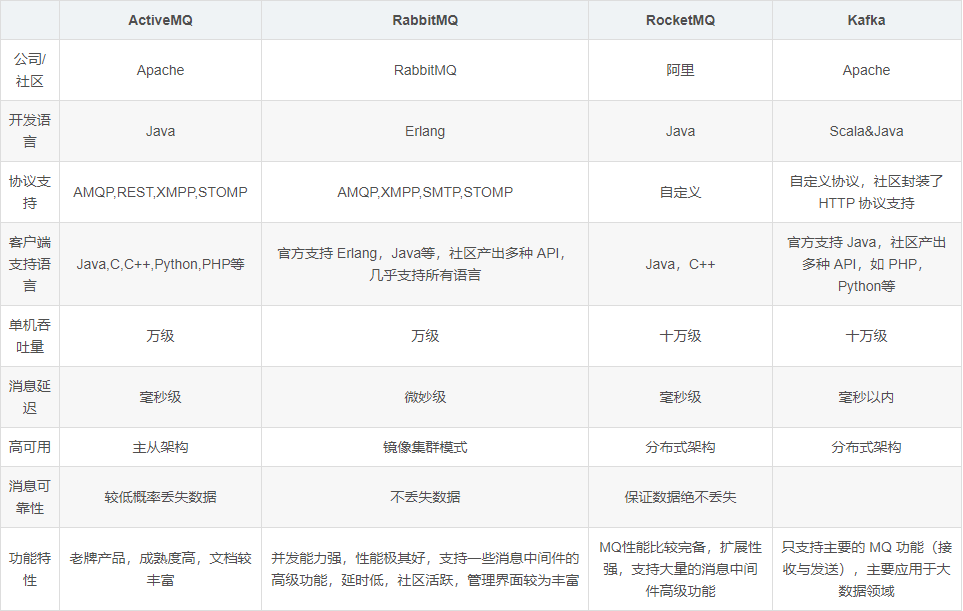The width and height of the screenshot is (963, 611).
Task: Click the AMQP,XMPP,SMTP,STOMP cell
Action: [425, 192]
